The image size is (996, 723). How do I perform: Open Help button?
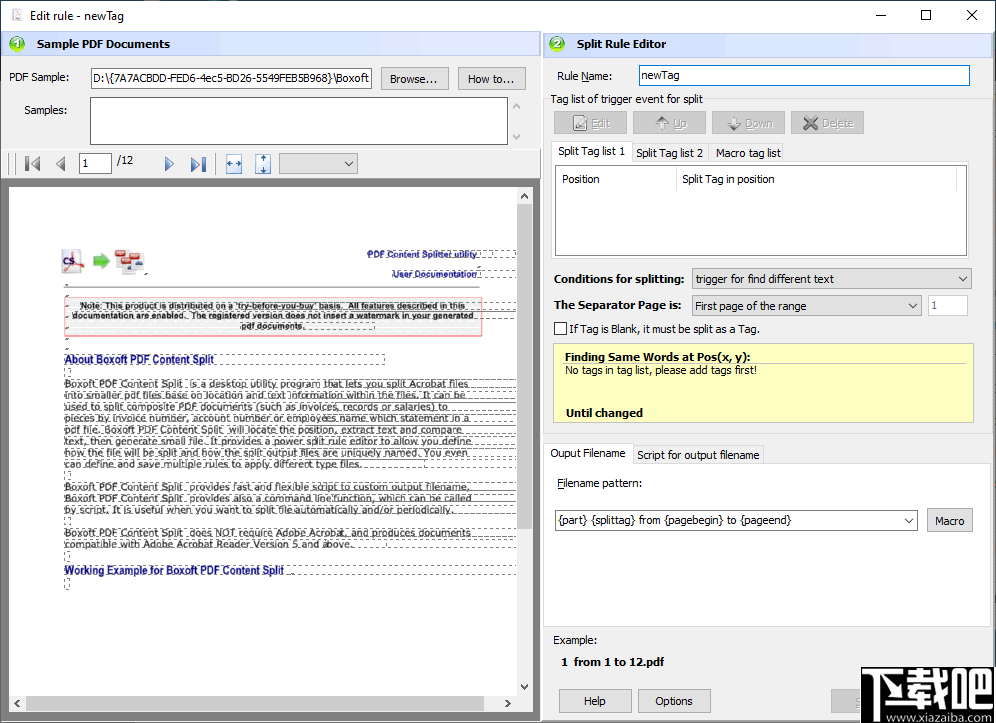(595, 701)
